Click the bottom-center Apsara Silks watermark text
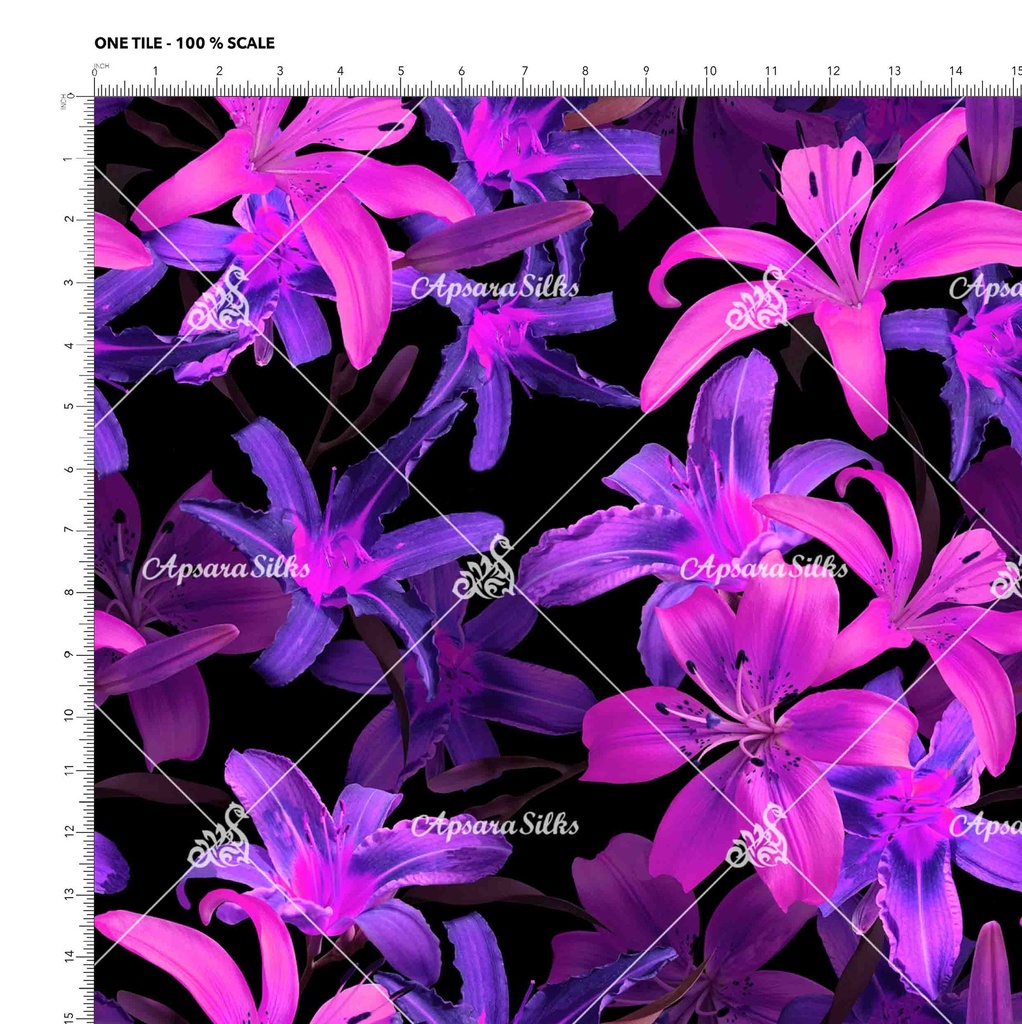 click(495, 825)
